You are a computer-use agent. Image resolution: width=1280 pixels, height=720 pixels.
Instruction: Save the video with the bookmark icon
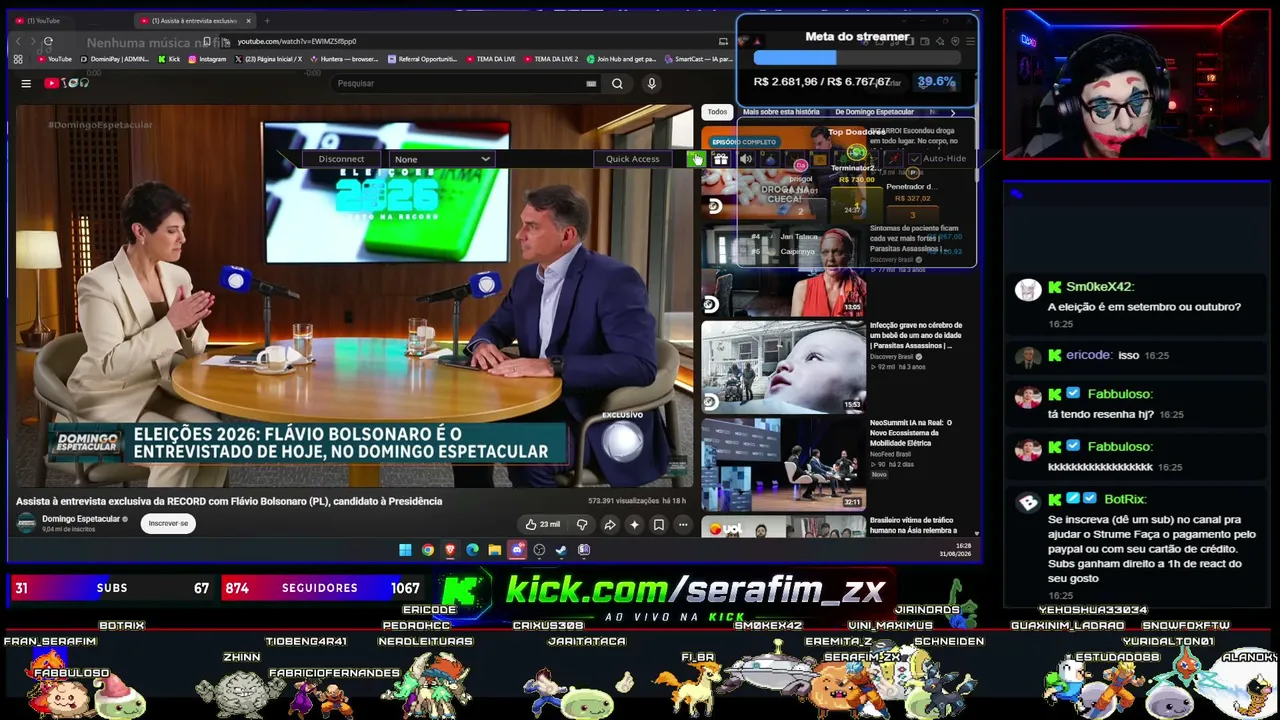pyautogui.click(x=658, y=524)
